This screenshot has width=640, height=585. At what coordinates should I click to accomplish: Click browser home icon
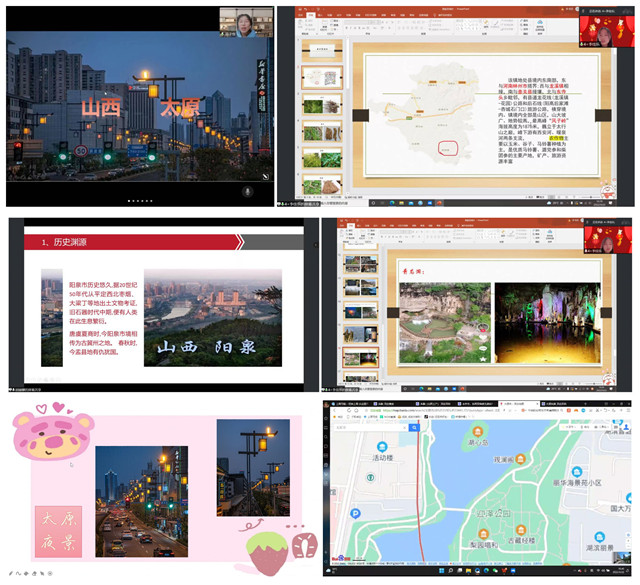pyautogui.click(x=356, y=410)
